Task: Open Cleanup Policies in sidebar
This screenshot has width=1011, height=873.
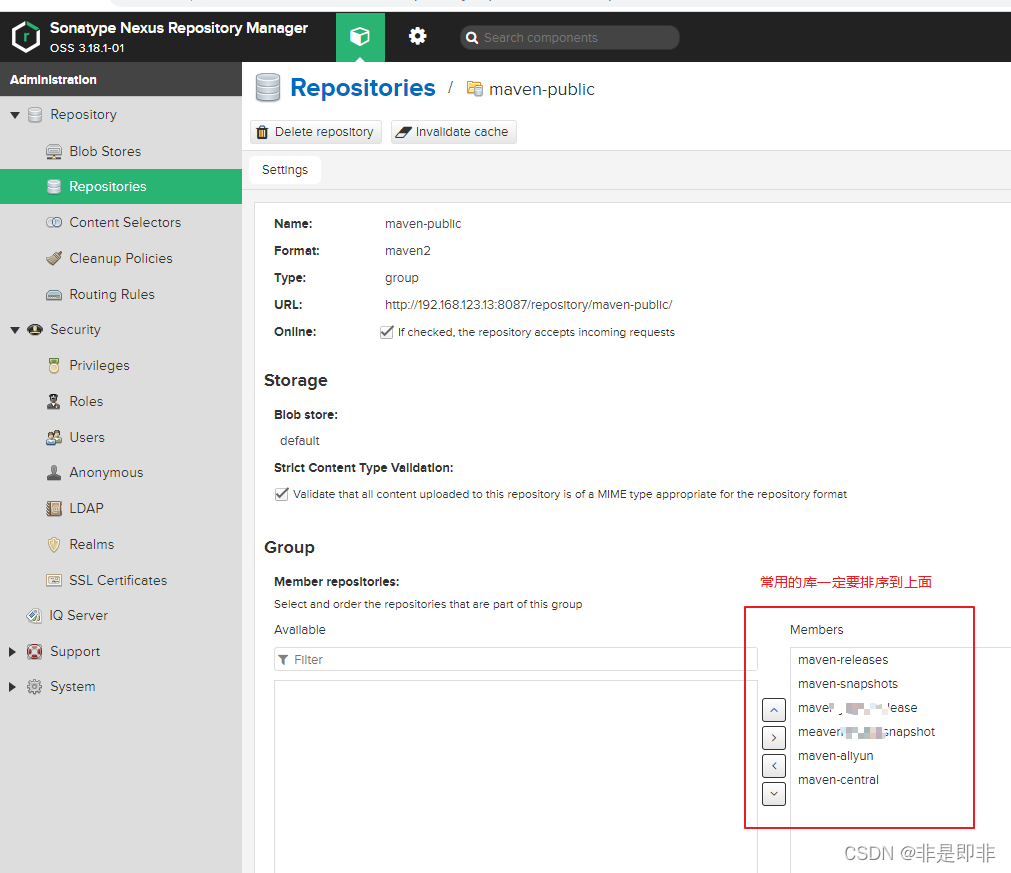Action: 121,259
